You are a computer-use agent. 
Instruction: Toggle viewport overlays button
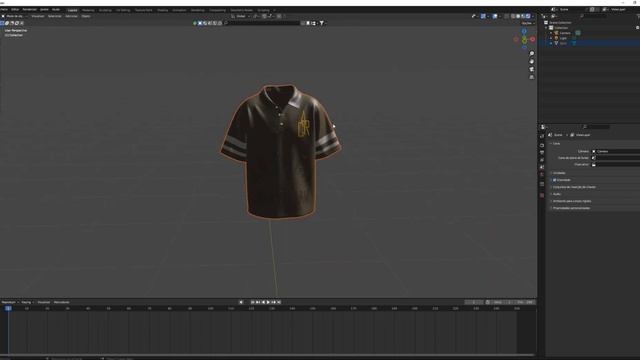point(495,16)
